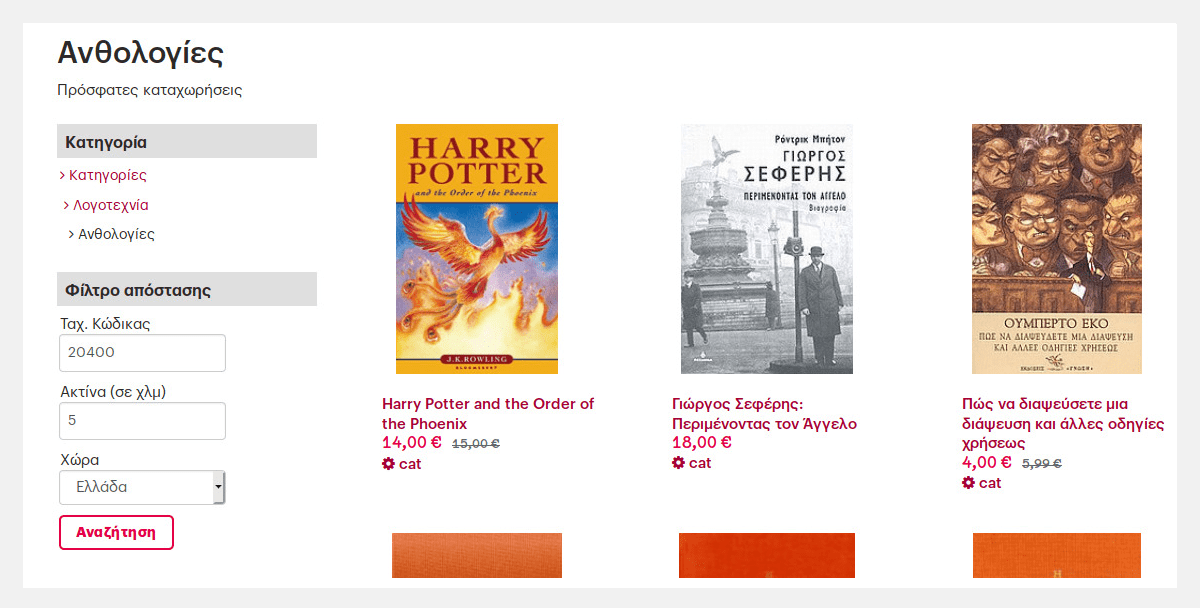Screen dimensions: 1200x608
Task: Open the Γιώργος Σεφέρης book cover thumbnail
Action: coord(767,249)
